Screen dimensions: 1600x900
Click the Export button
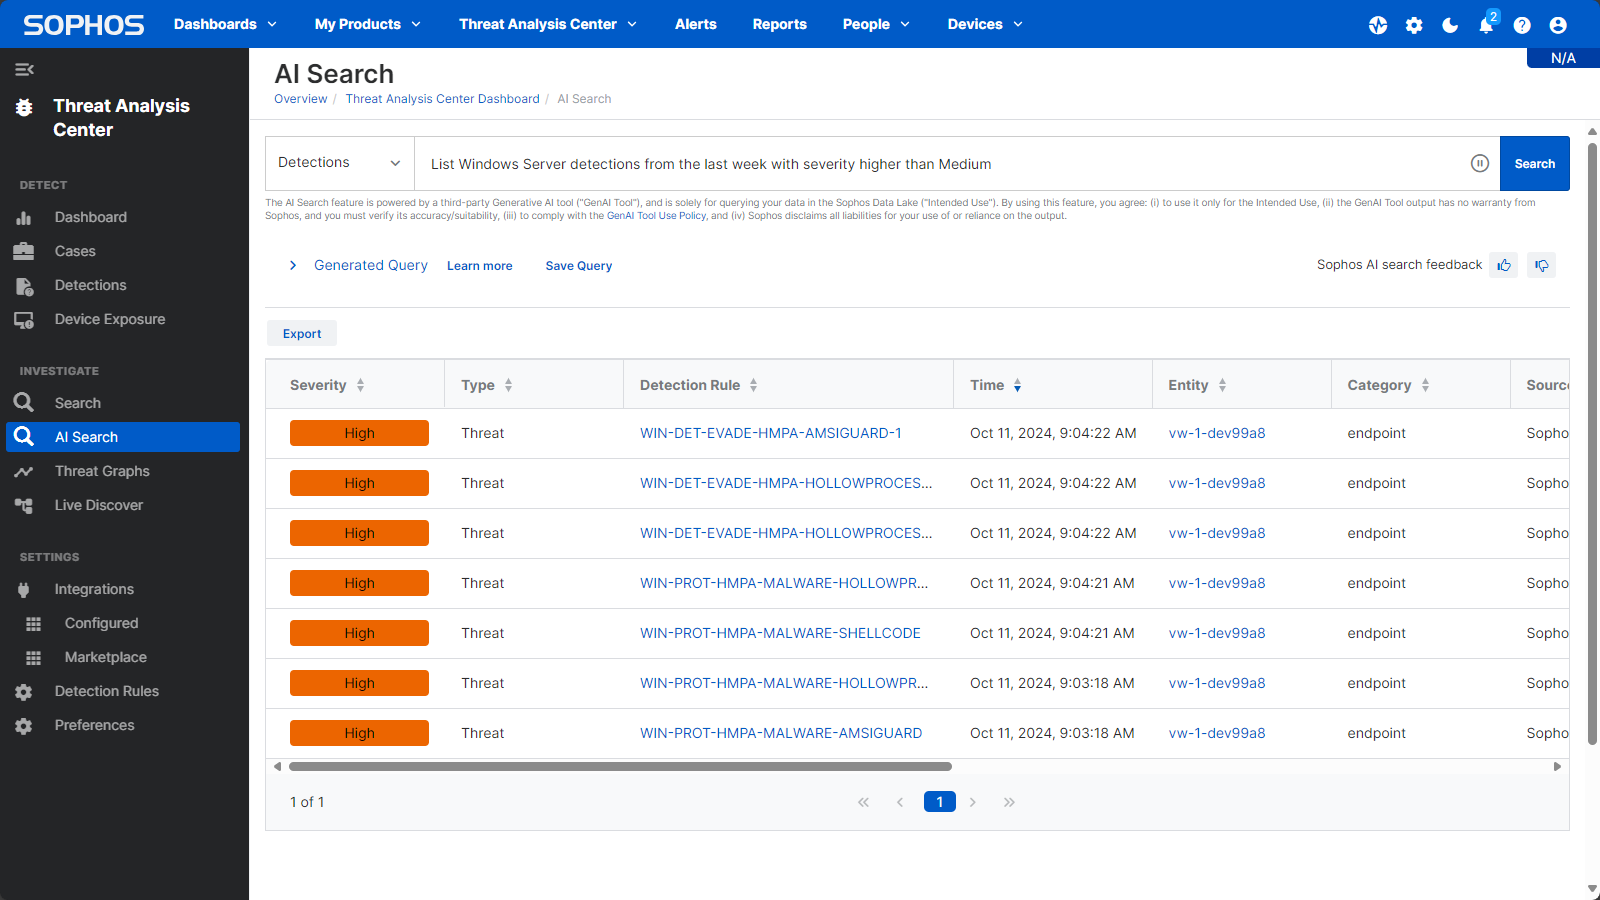pyautogui.click(x=302, y=334)
